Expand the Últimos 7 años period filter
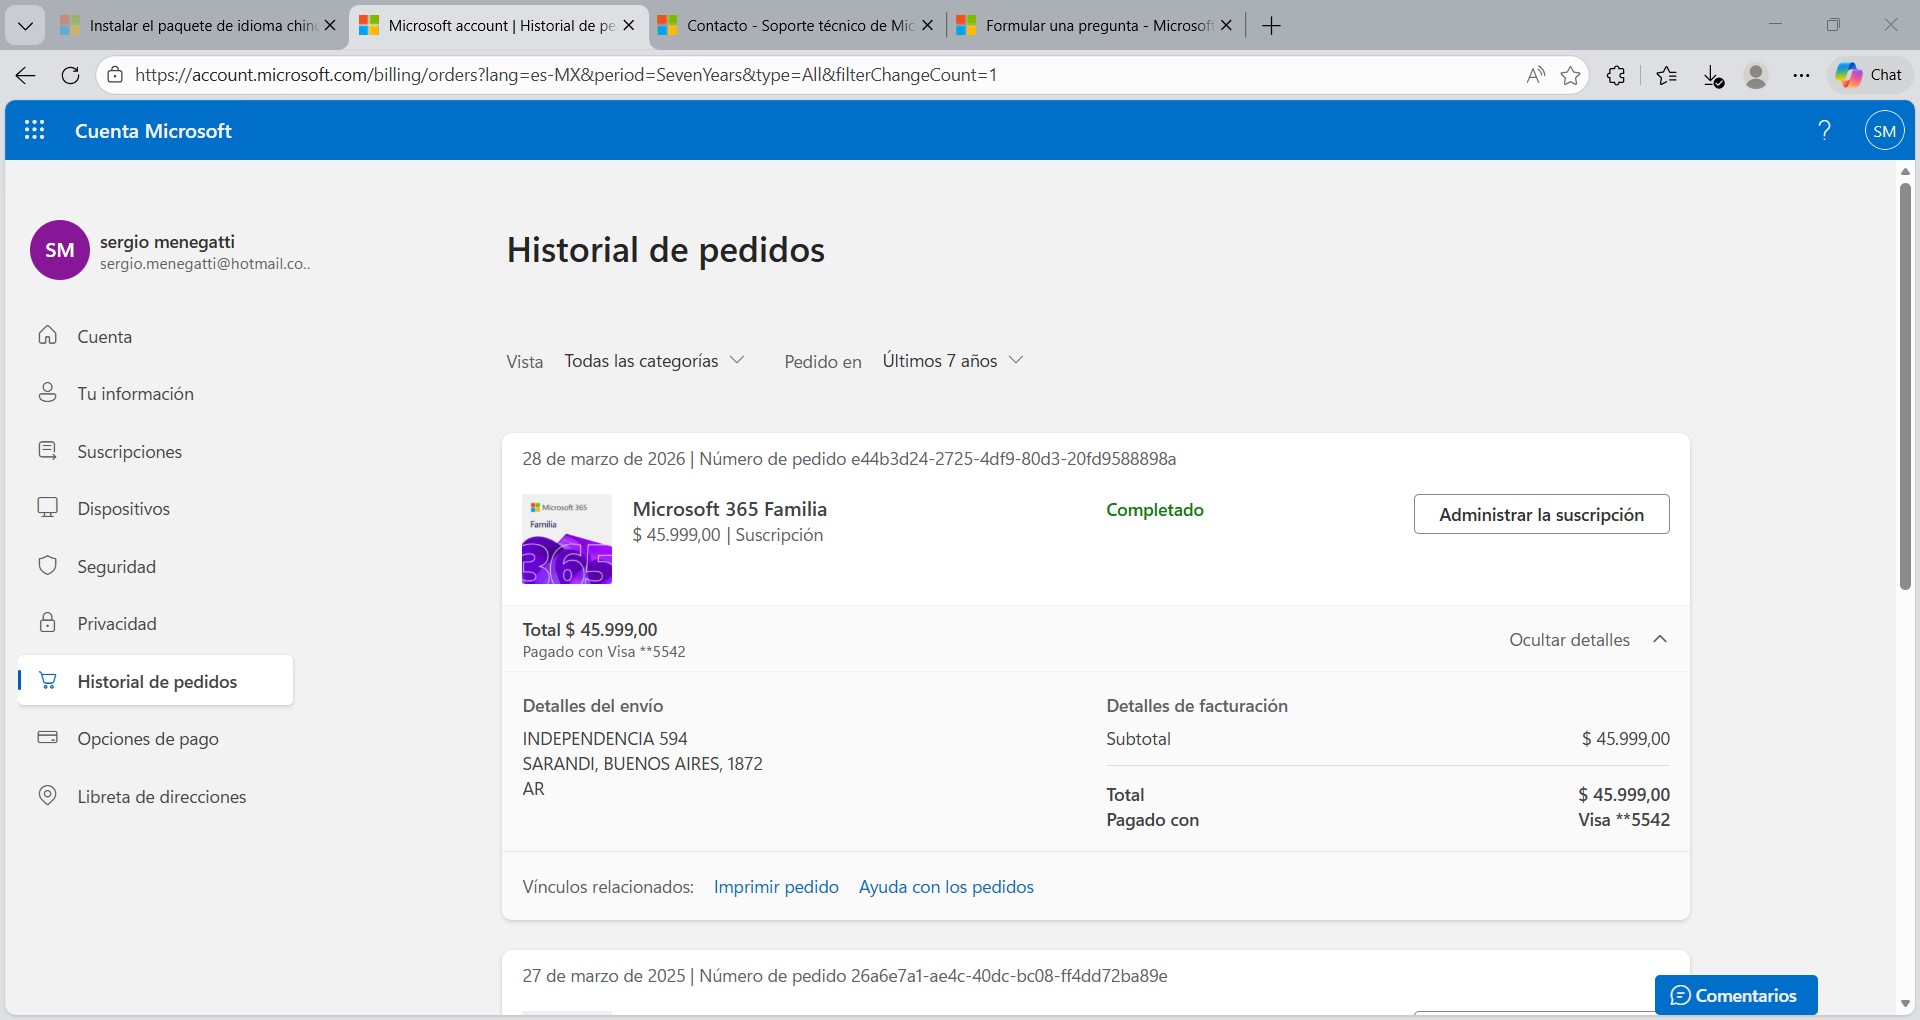Screen dimensions: 1920x1020 click(x=952, y=361)
